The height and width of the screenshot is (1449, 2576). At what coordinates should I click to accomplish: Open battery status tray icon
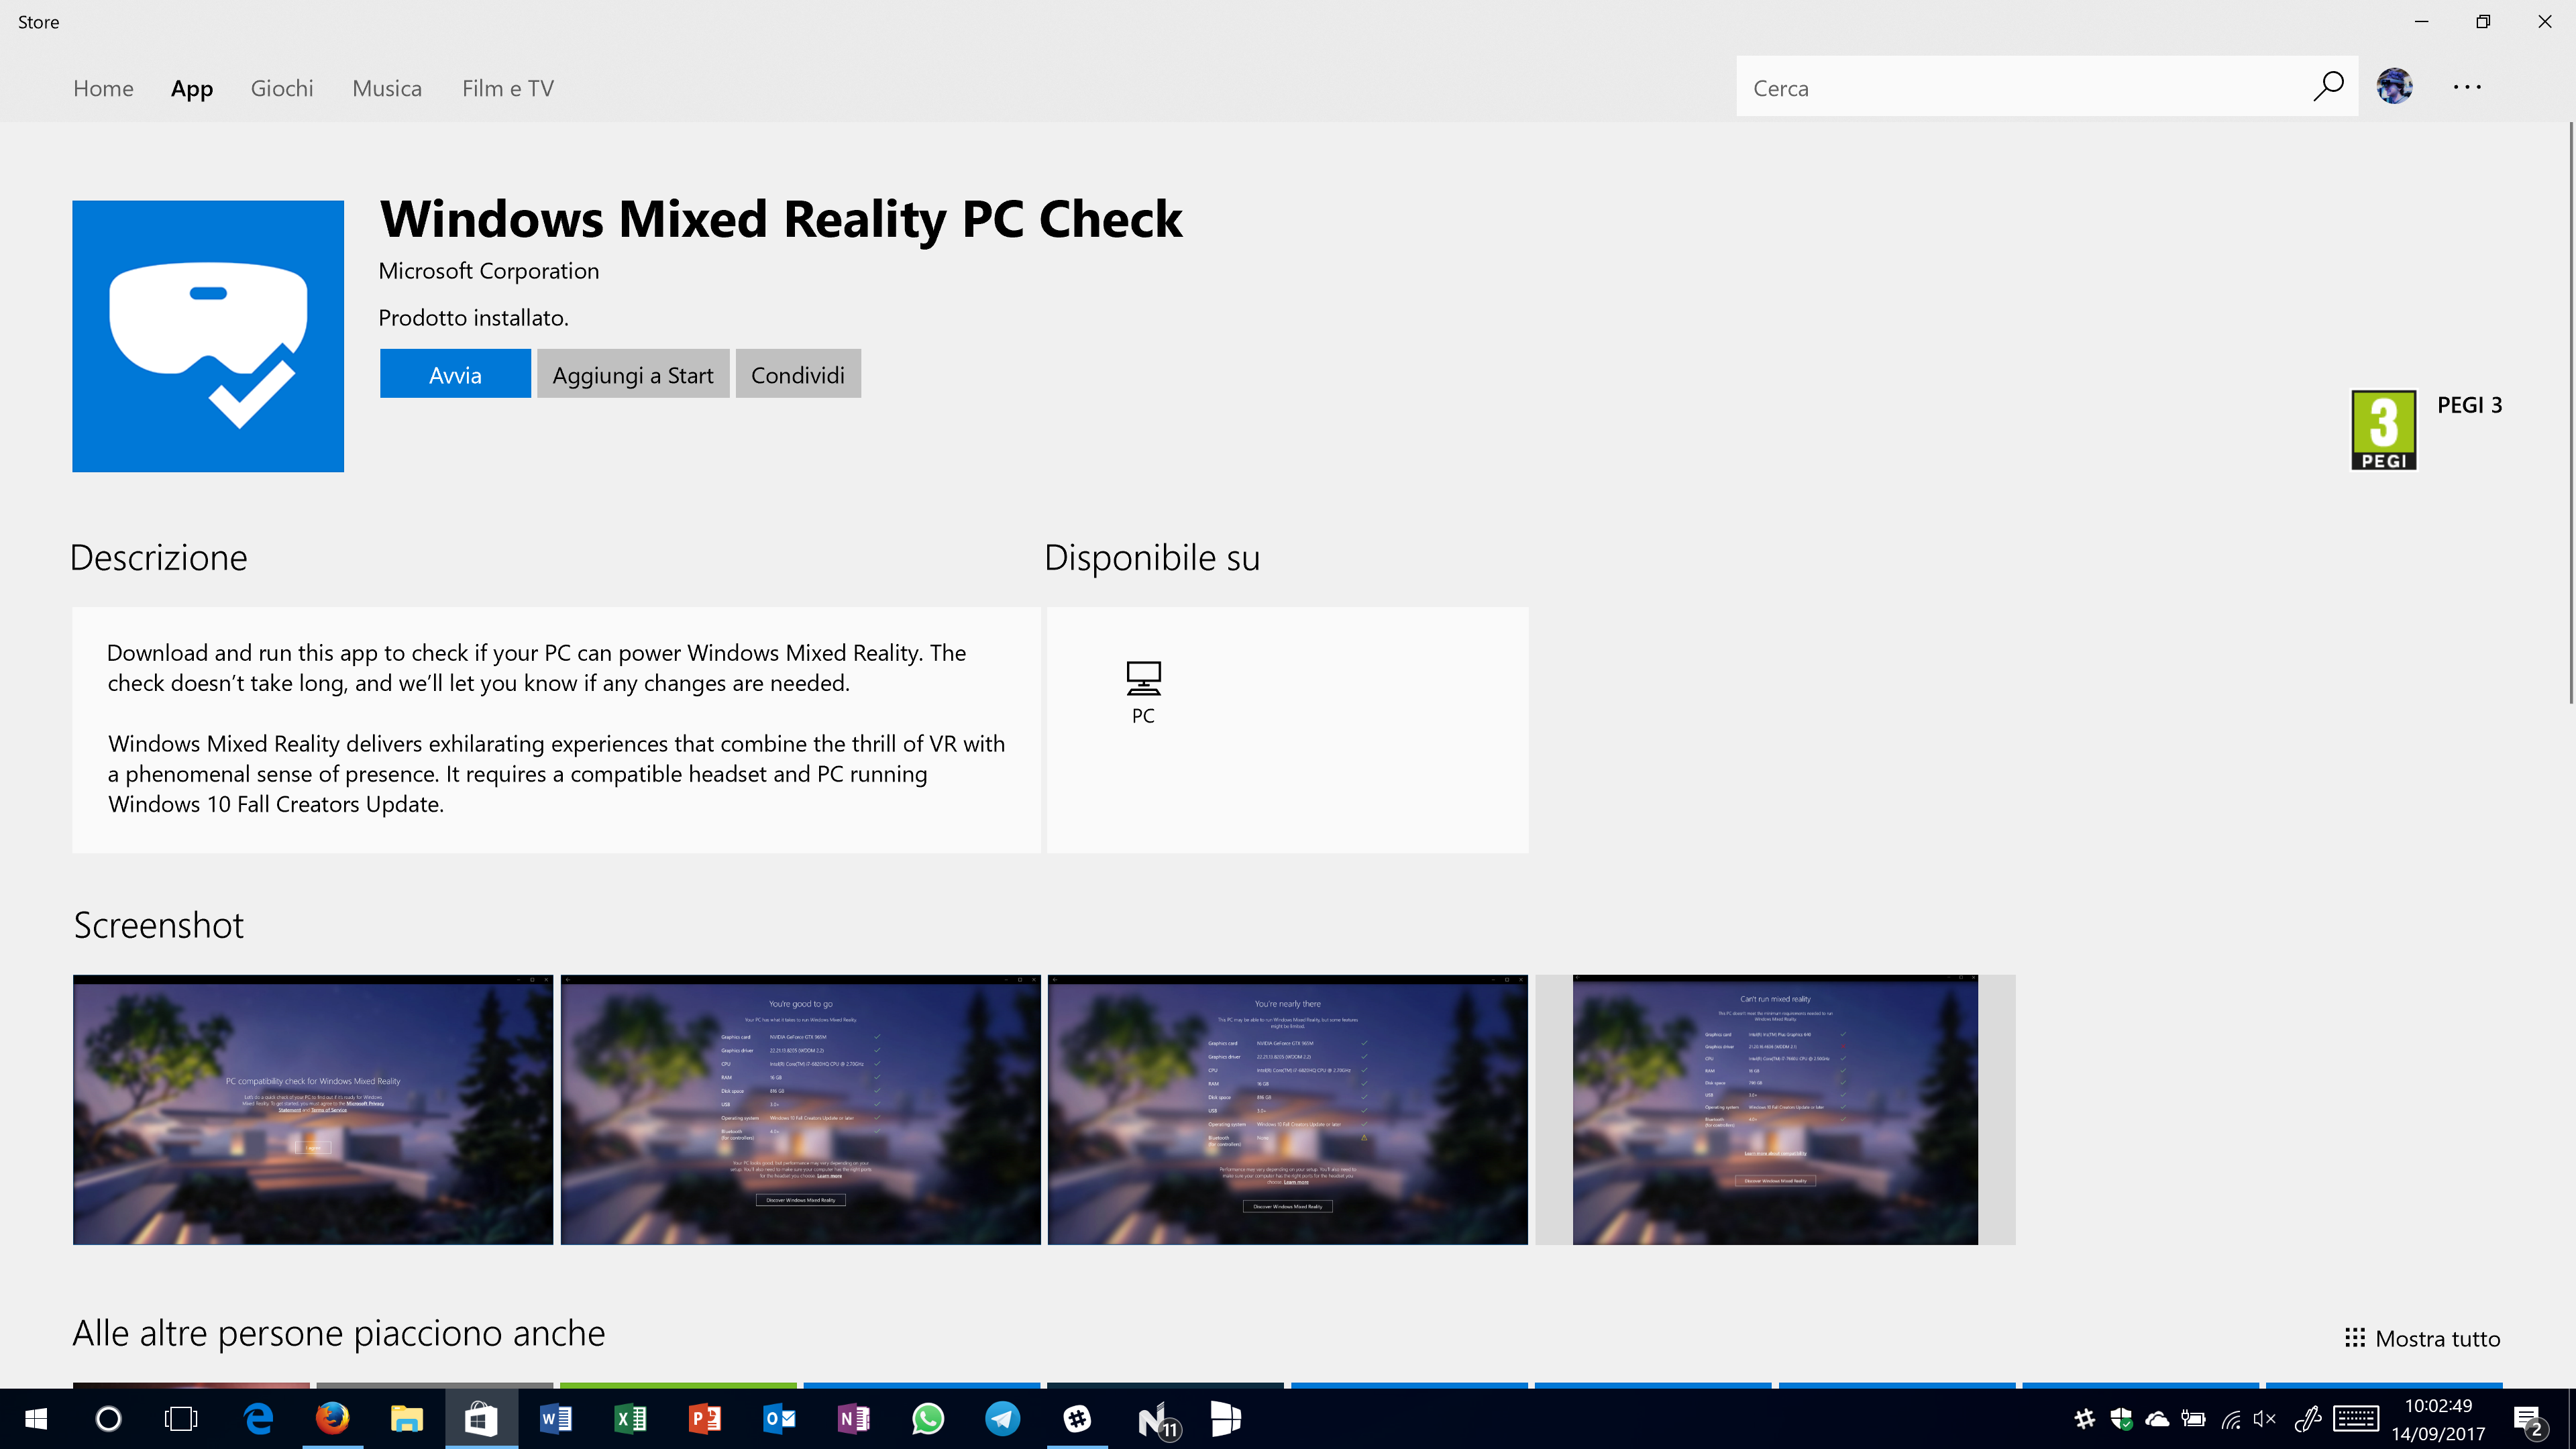[x=2194, y=1419]
